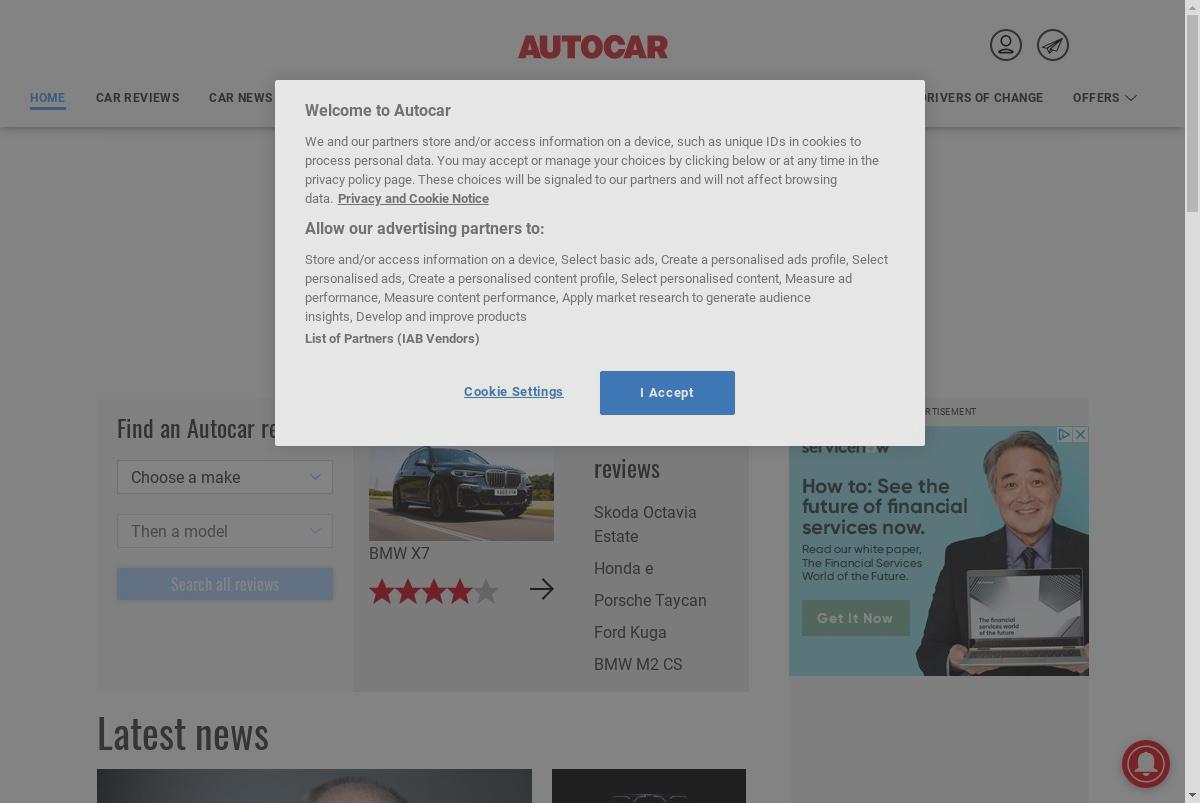
Task: Click the Latest news heading
Action: [x=183, y=734]
